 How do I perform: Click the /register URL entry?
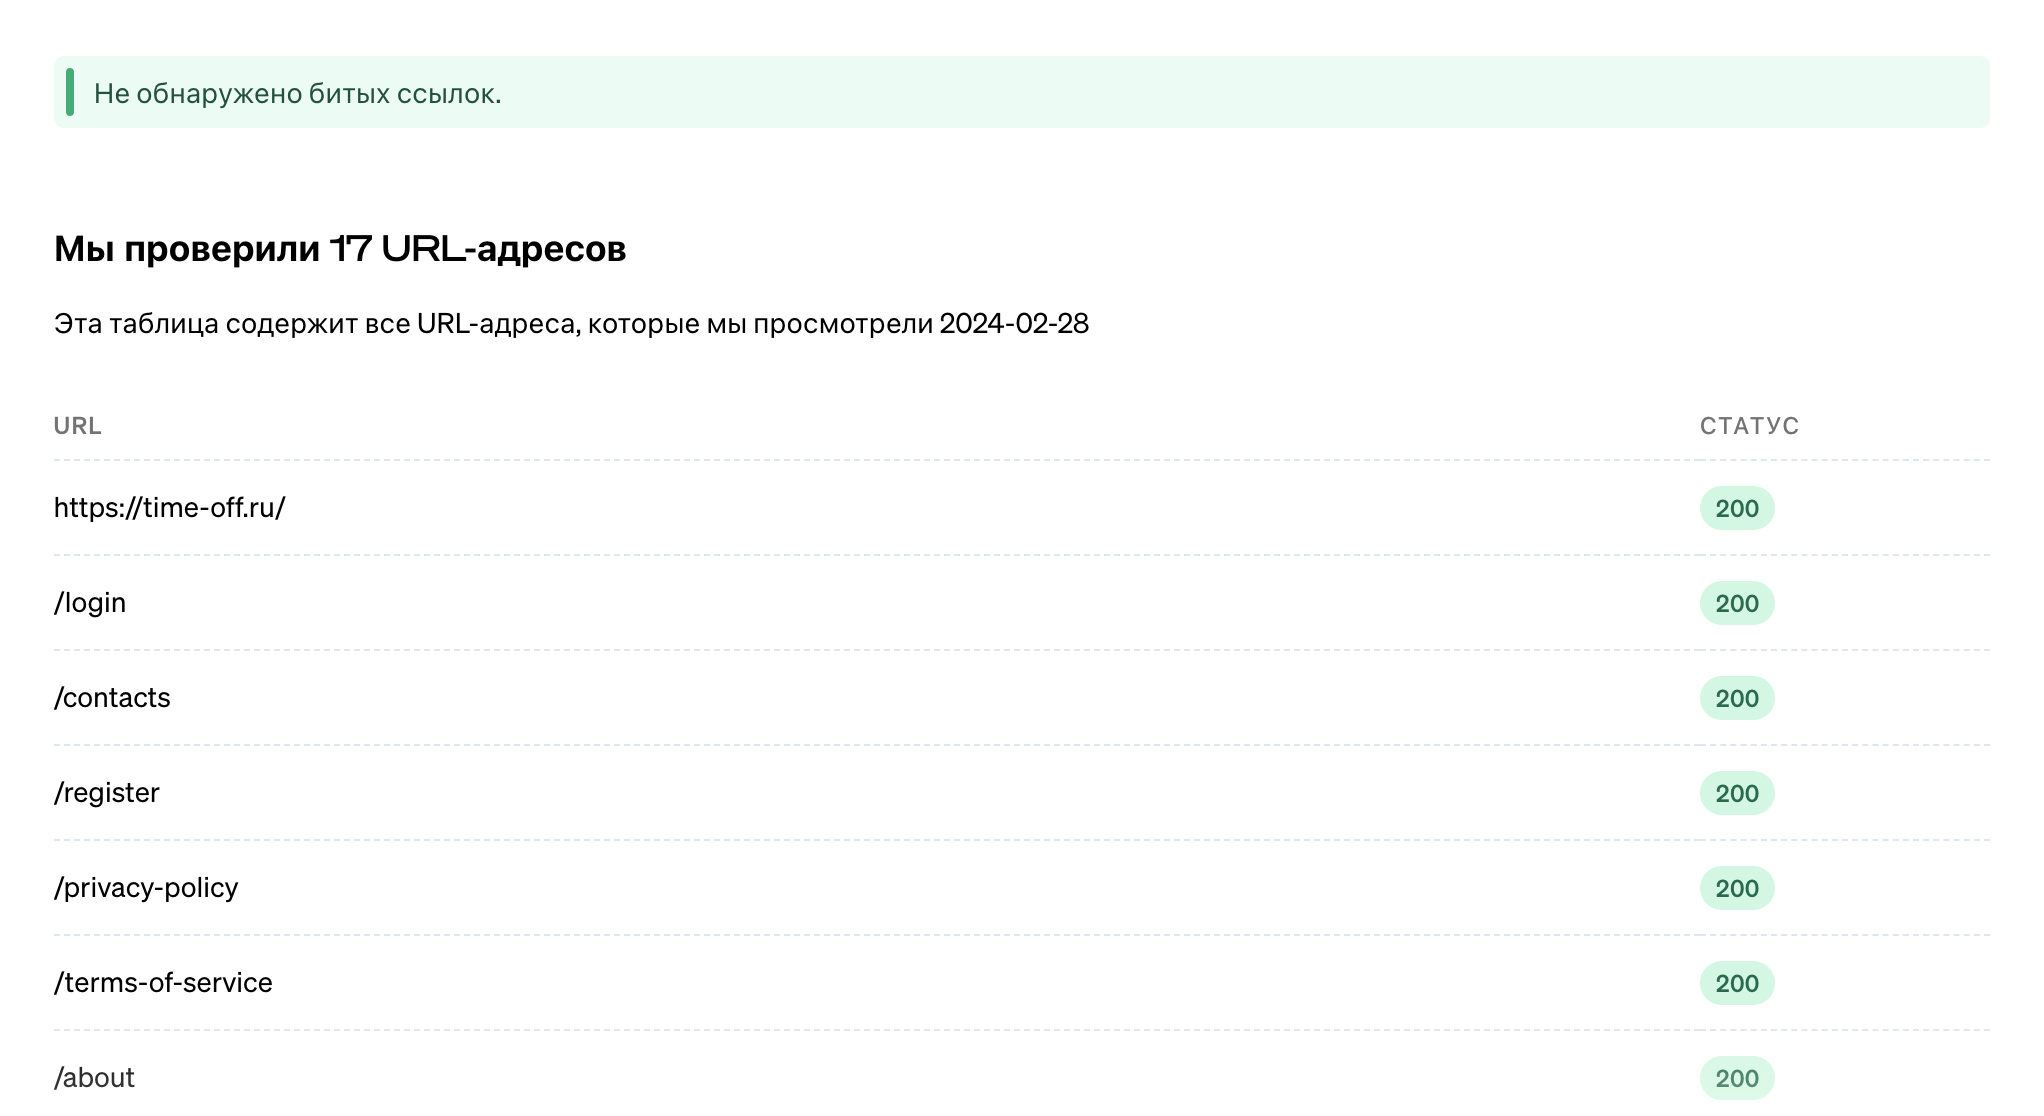coord(107,793)
